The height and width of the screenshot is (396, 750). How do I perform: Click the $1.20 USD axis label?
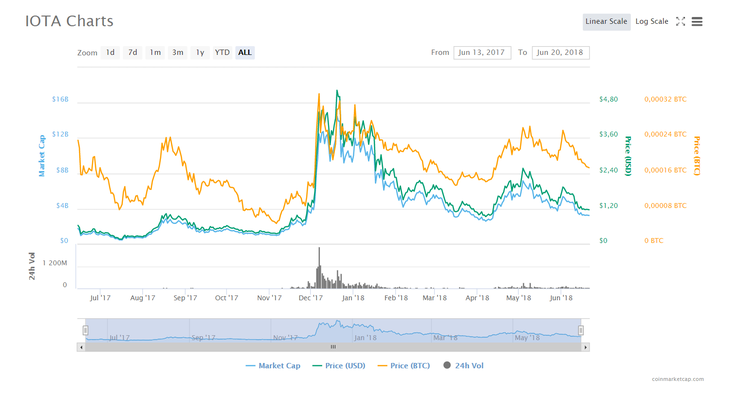608,206
